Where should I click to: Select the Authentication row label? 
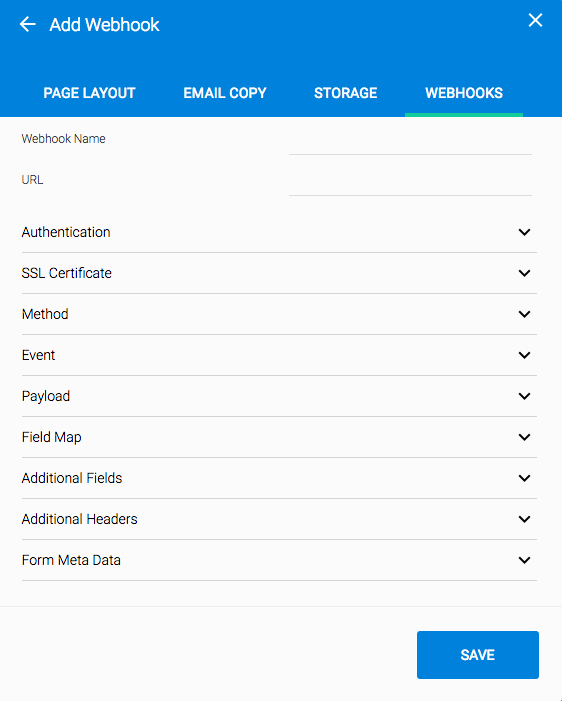66,232
